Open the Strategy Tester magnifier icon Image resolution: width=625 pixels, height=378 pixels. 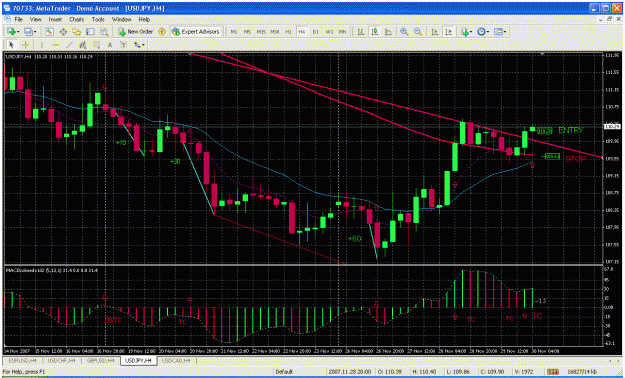[x=104, y=32]
